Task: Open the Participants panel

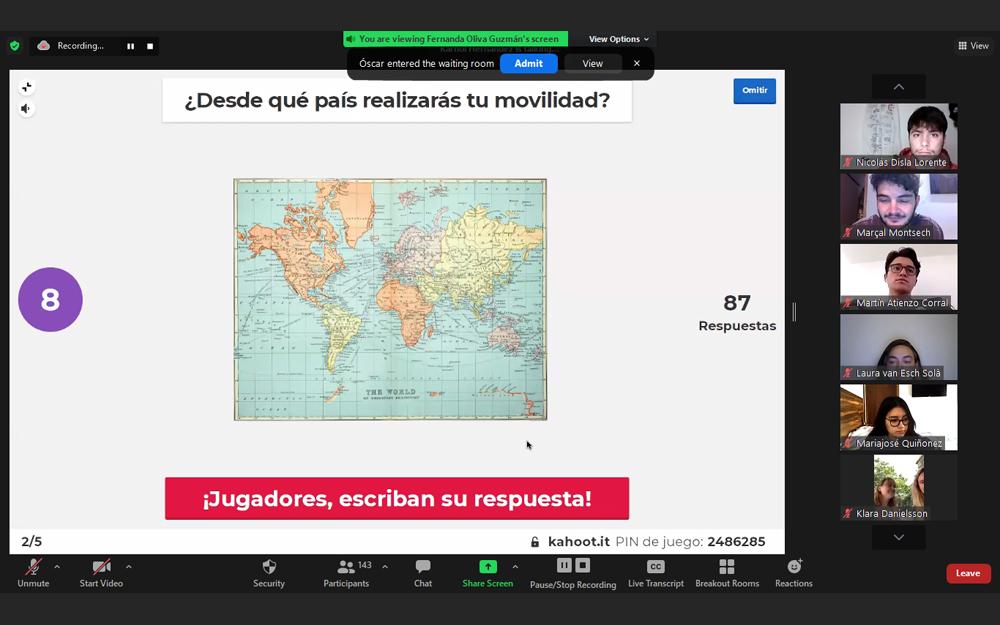Action: 346,573
